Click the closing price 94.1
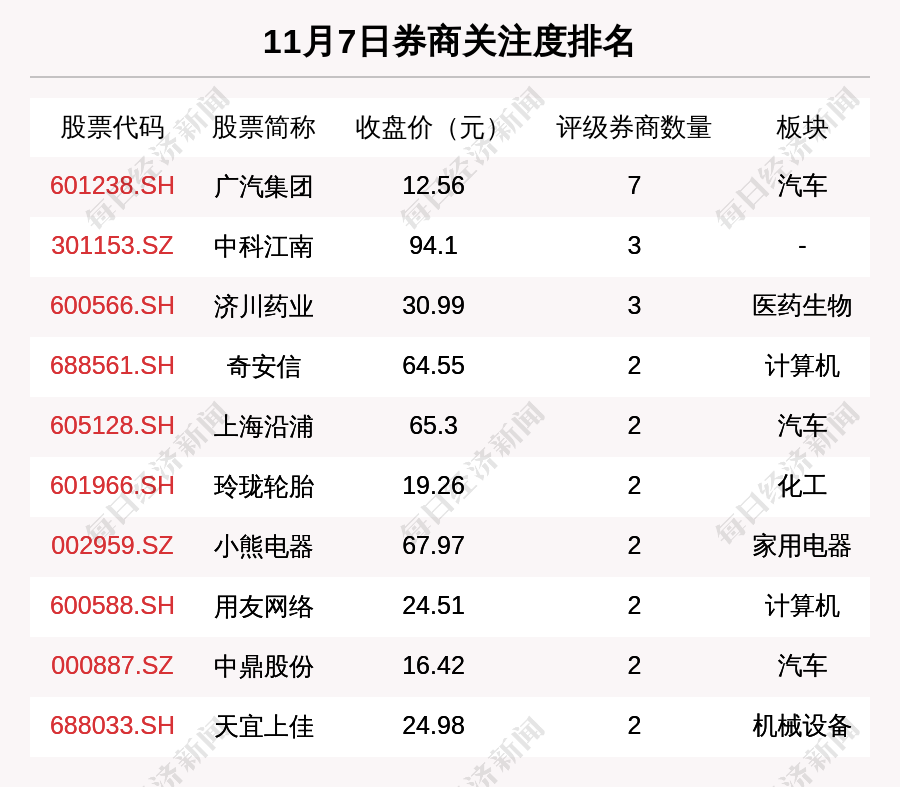Viewport: 900px width, 787px height. tap(433, 246)
